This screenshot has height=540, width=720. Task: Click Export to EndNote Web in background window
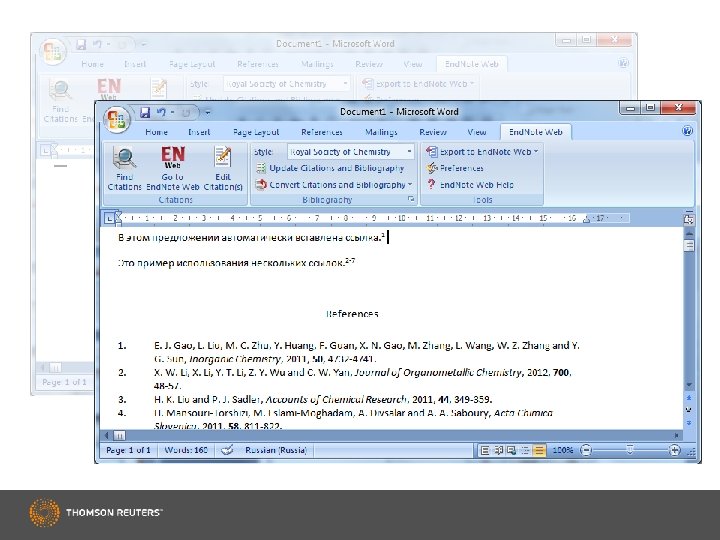[x=419, y=84]
